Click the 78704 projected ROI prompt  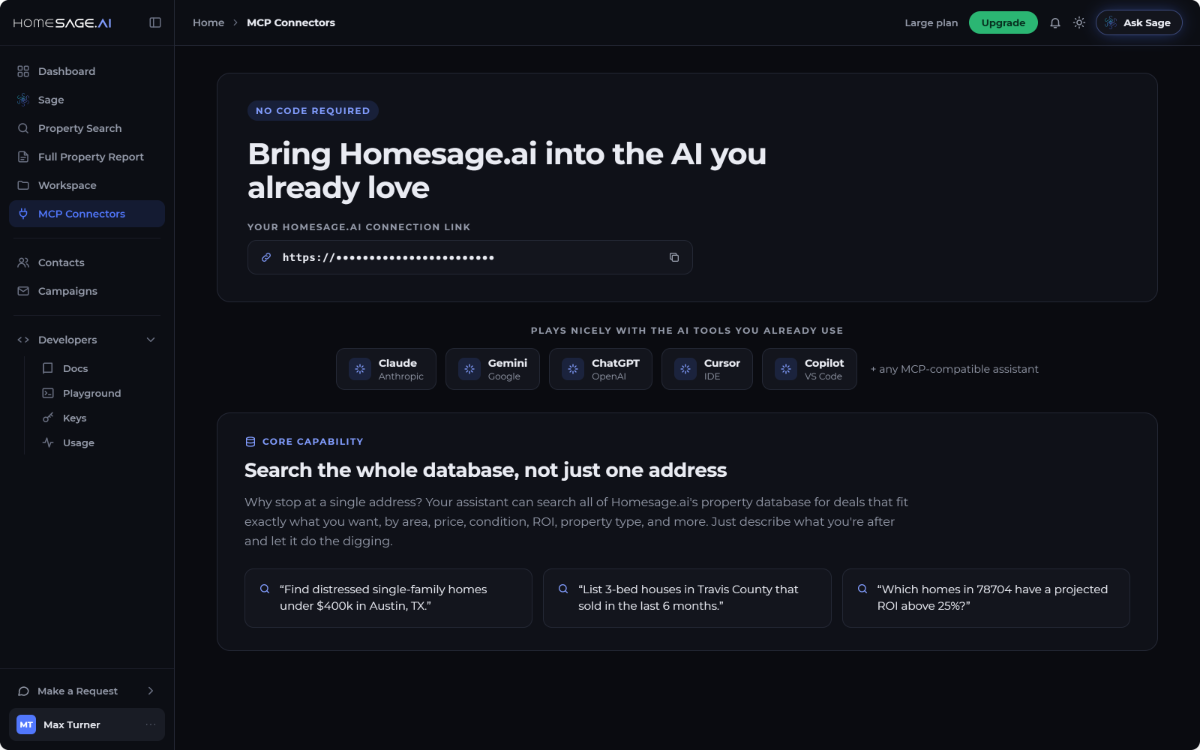click(x=986, y=598)
